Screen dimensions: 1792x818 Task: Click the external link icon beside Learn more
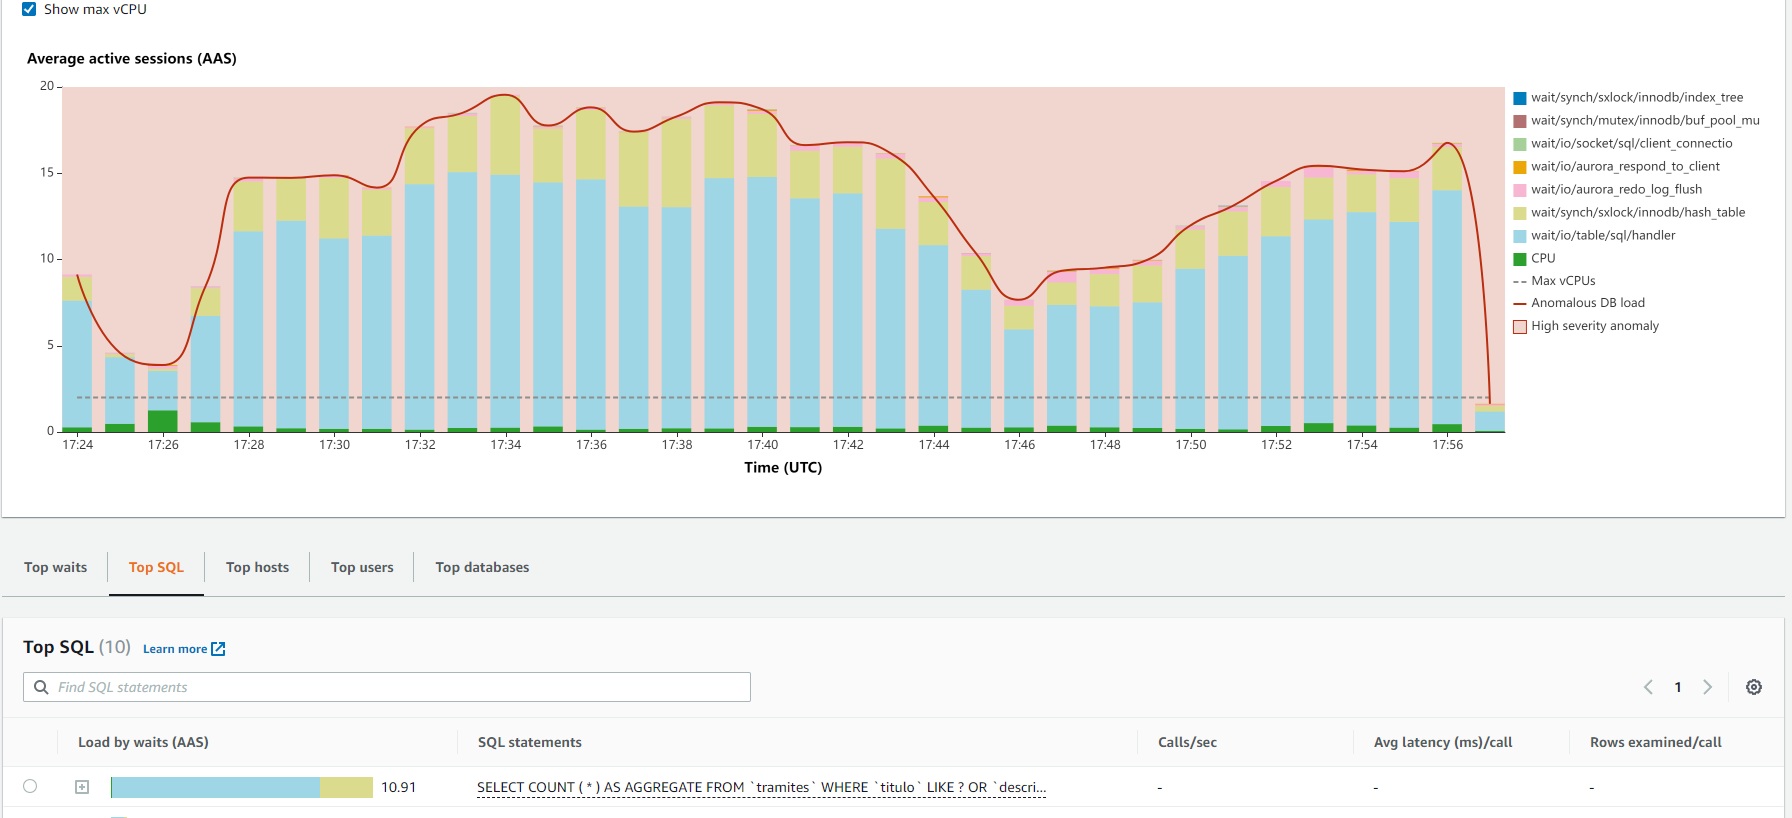click(218, 649)
